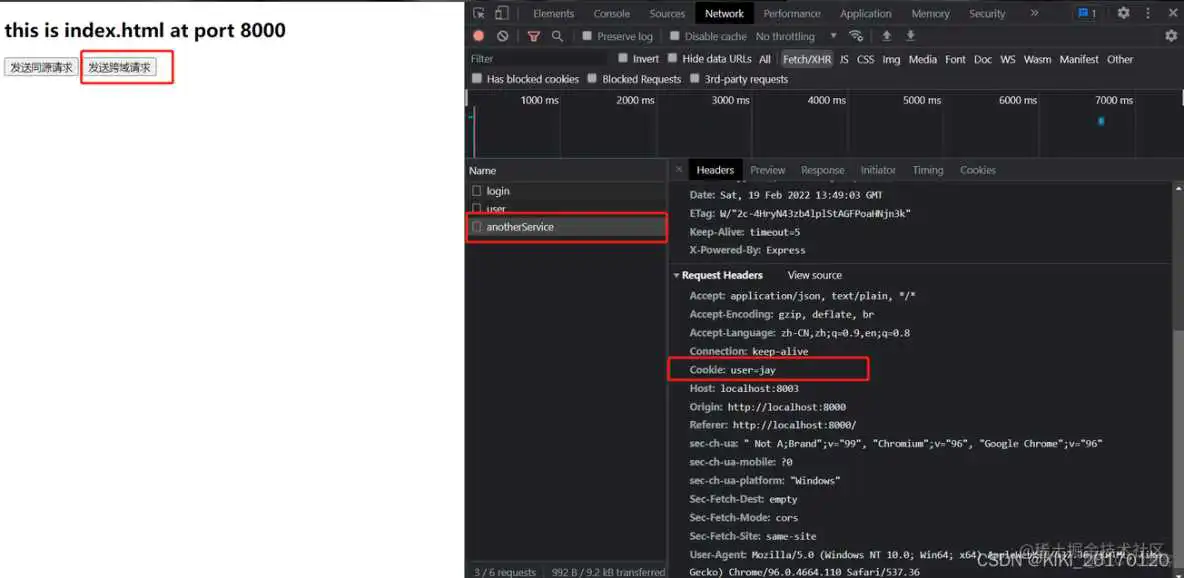The image size is (1184, 578).
Task: Check the Disable cache checkbox
Action: [x=675, y=36]
